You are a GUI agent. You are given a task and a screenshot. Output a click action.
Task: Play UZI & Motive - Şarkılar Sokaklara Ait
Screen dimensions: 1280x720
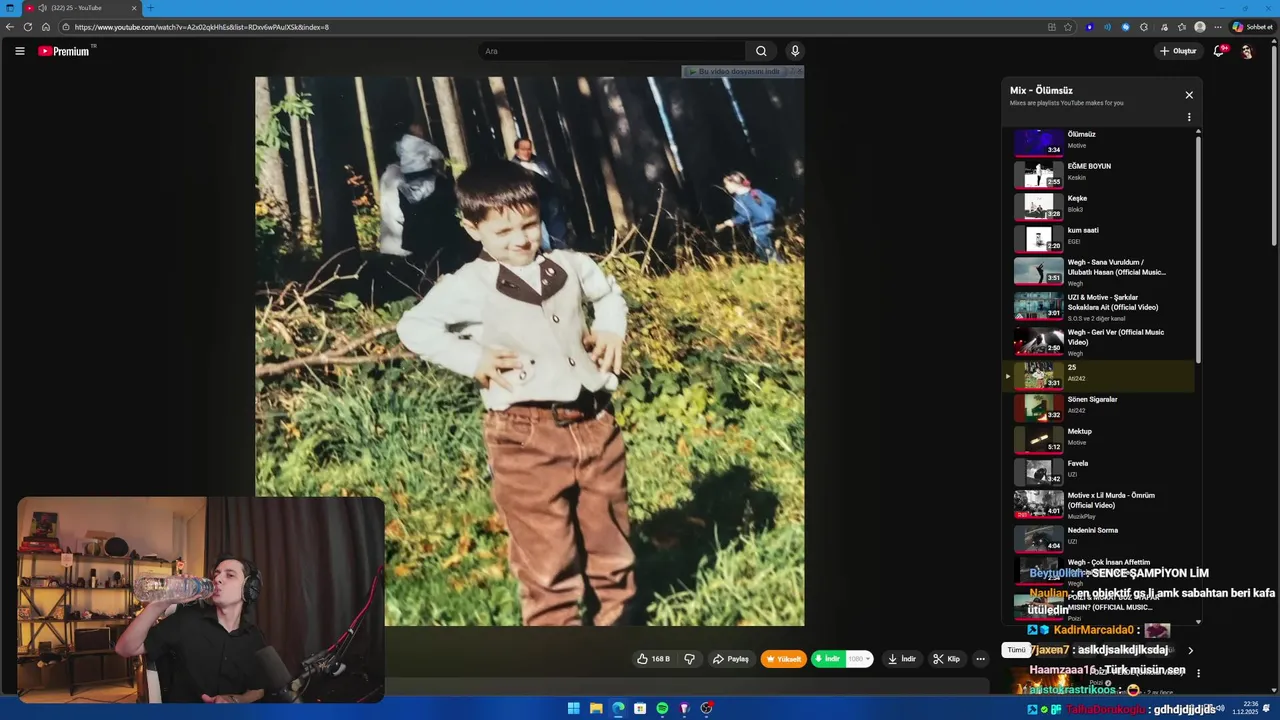point(1100,307)
